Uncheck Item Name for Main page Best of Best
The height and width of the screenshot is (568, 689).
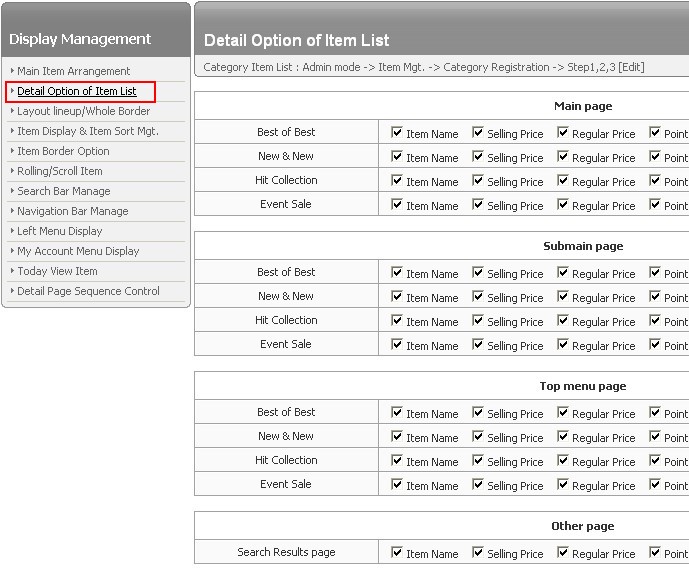tap(397, 132)
